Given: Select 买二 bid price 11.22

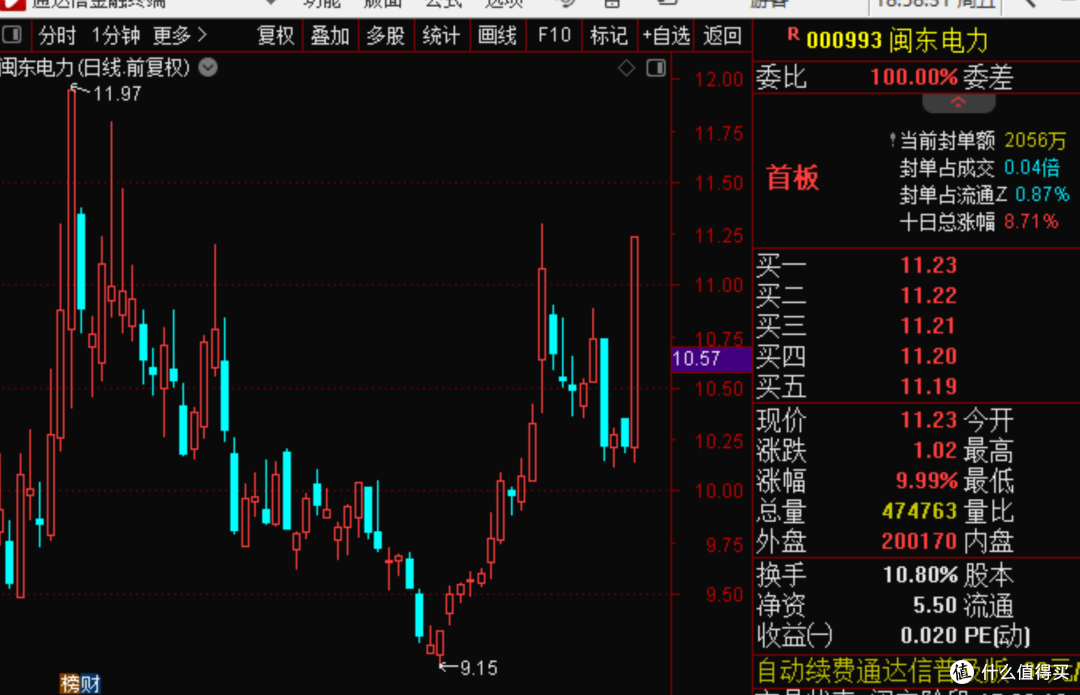Looking at the screenshot, I should pyautogui.click(x=928, y=295).
